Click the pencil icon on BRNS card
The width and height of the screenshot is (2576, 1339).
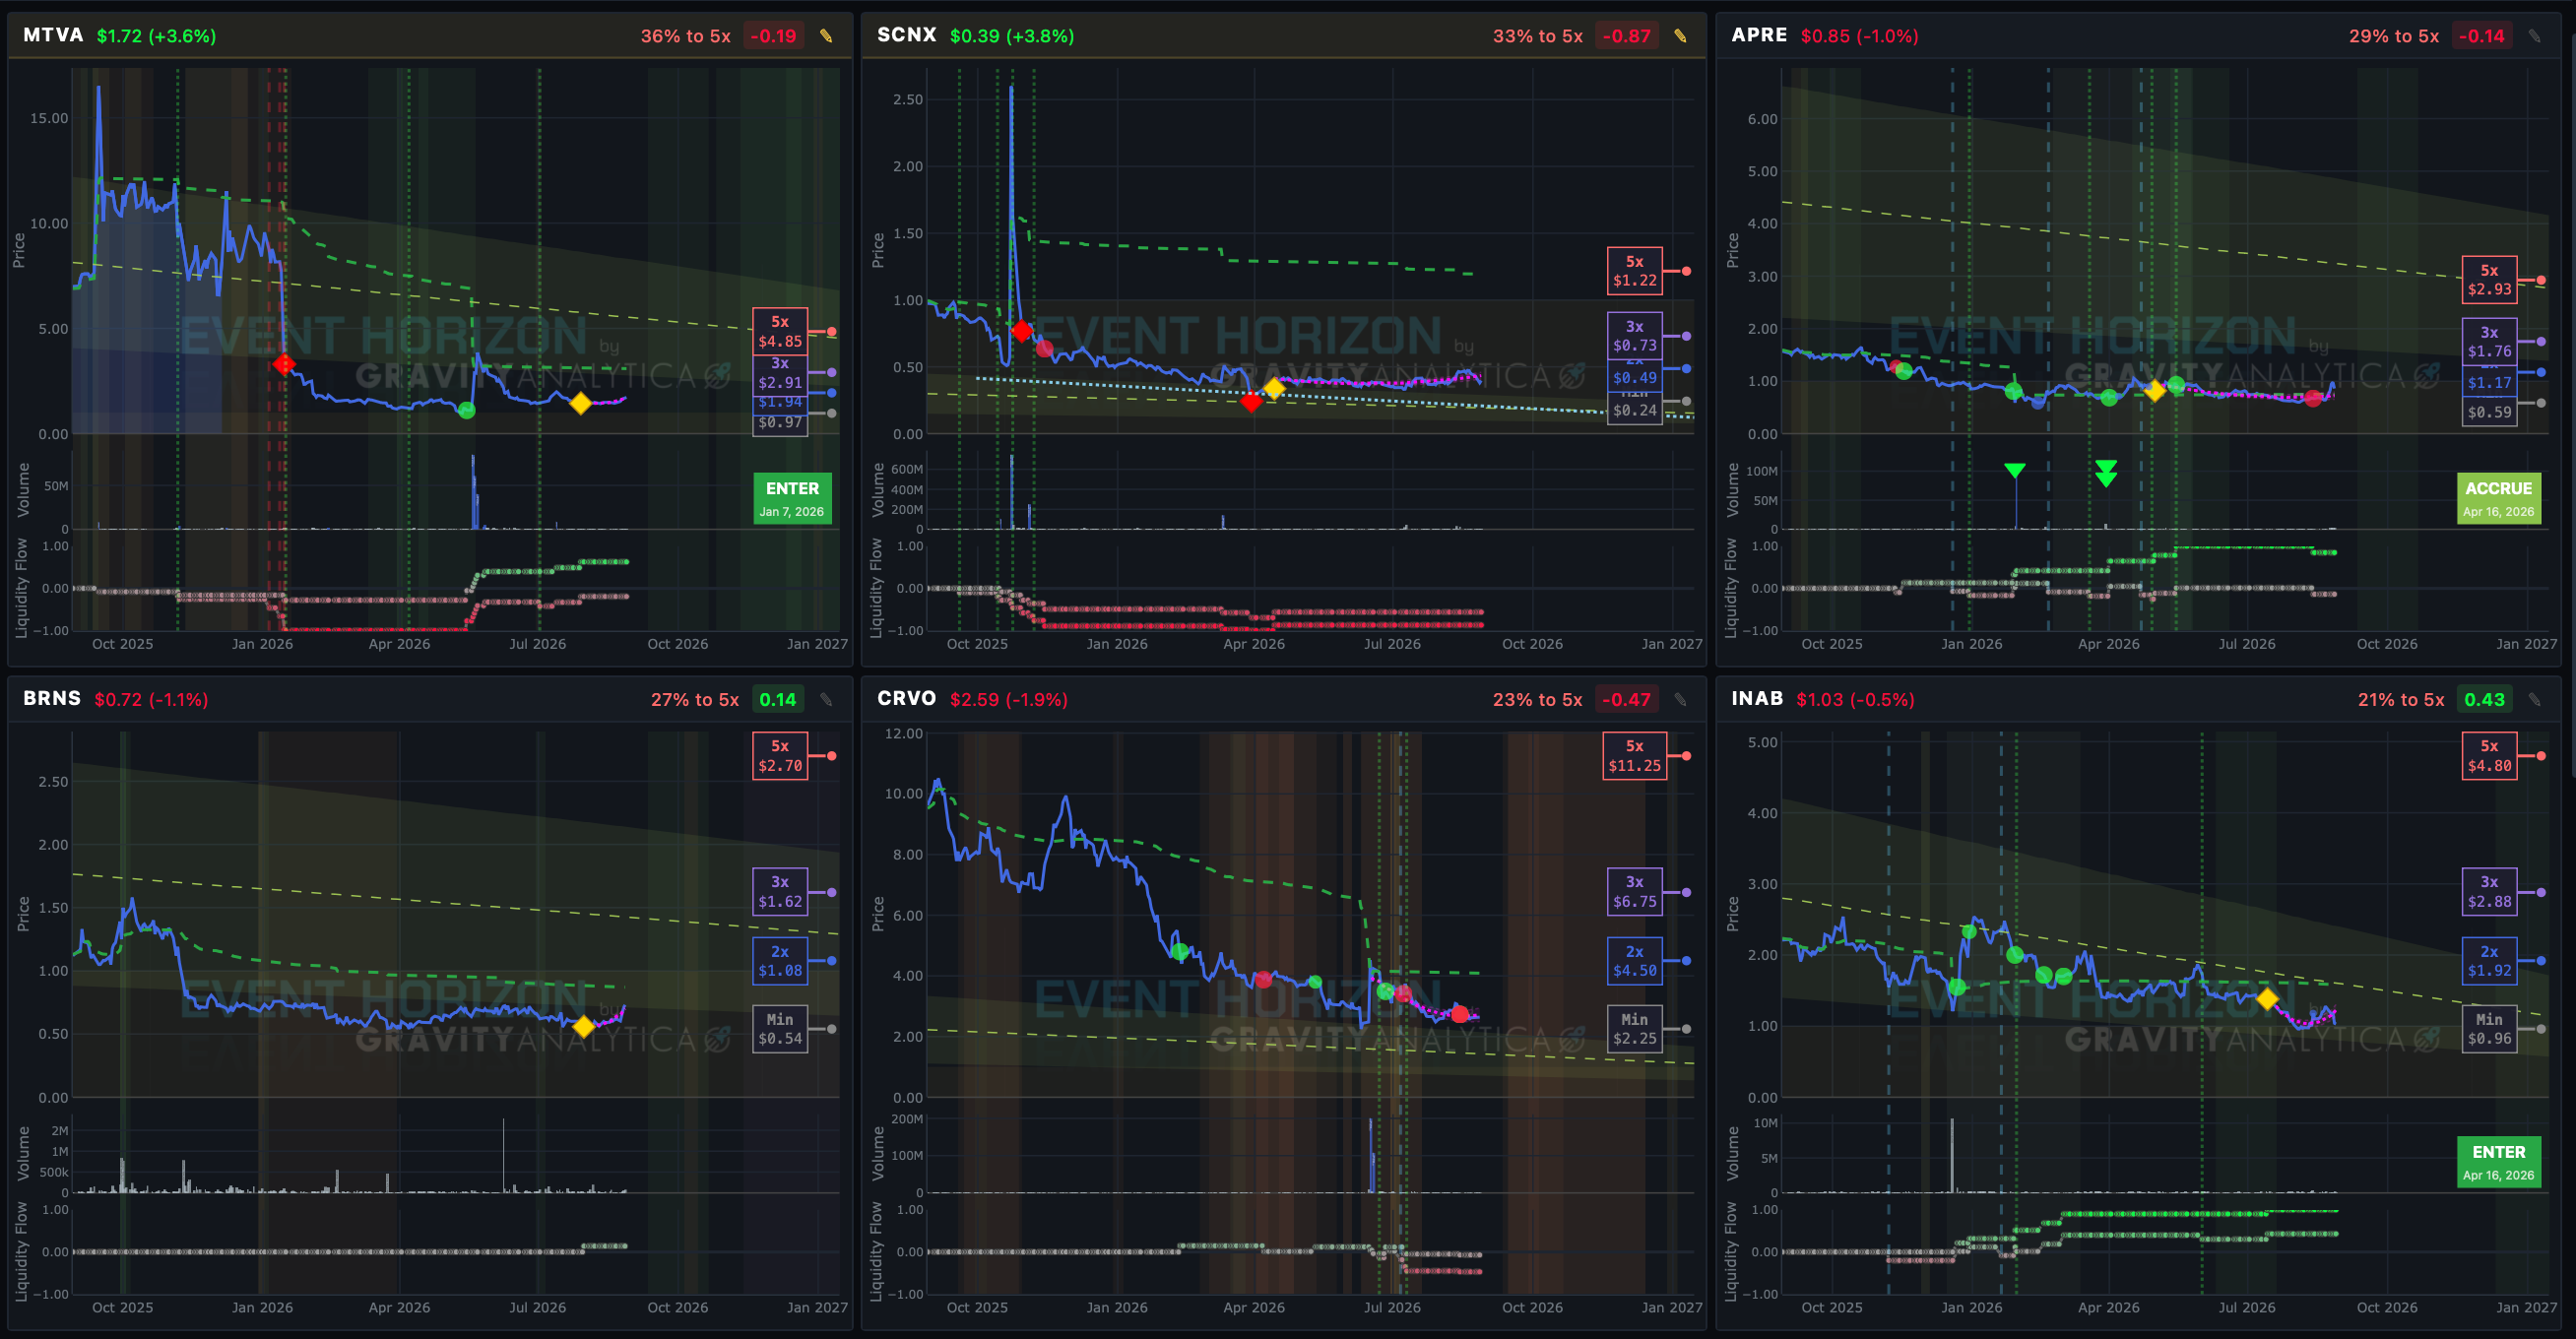pyautogui.click(x=826, y=700)
